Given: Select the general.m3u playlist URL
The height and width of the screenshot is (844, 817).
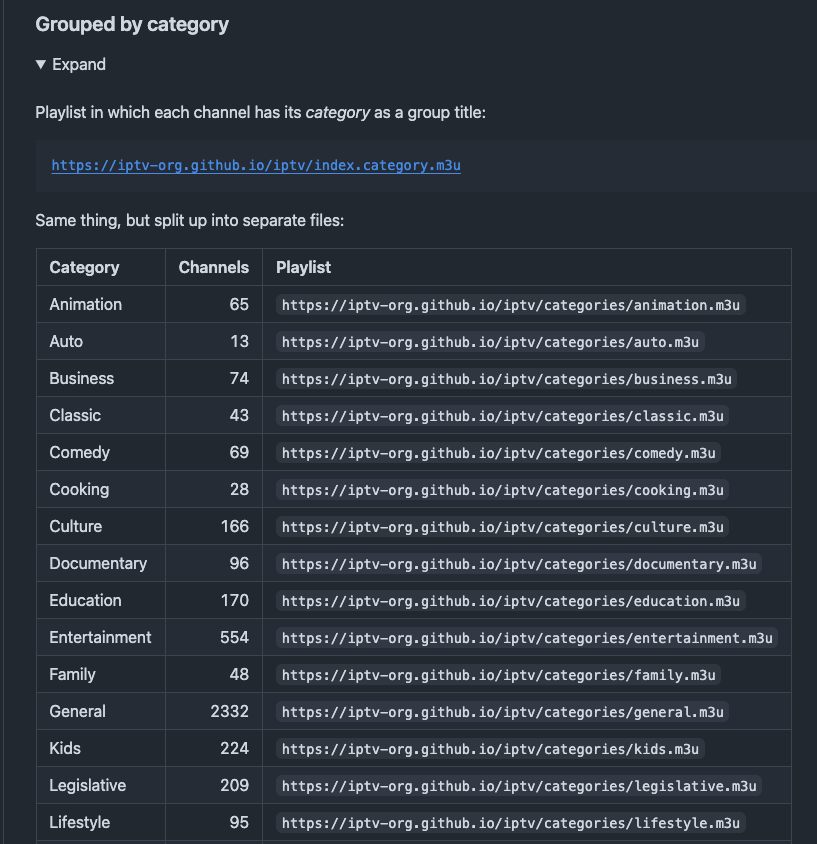Looking at the screenshot, I should pyautogui.click(x=502, y=712).
